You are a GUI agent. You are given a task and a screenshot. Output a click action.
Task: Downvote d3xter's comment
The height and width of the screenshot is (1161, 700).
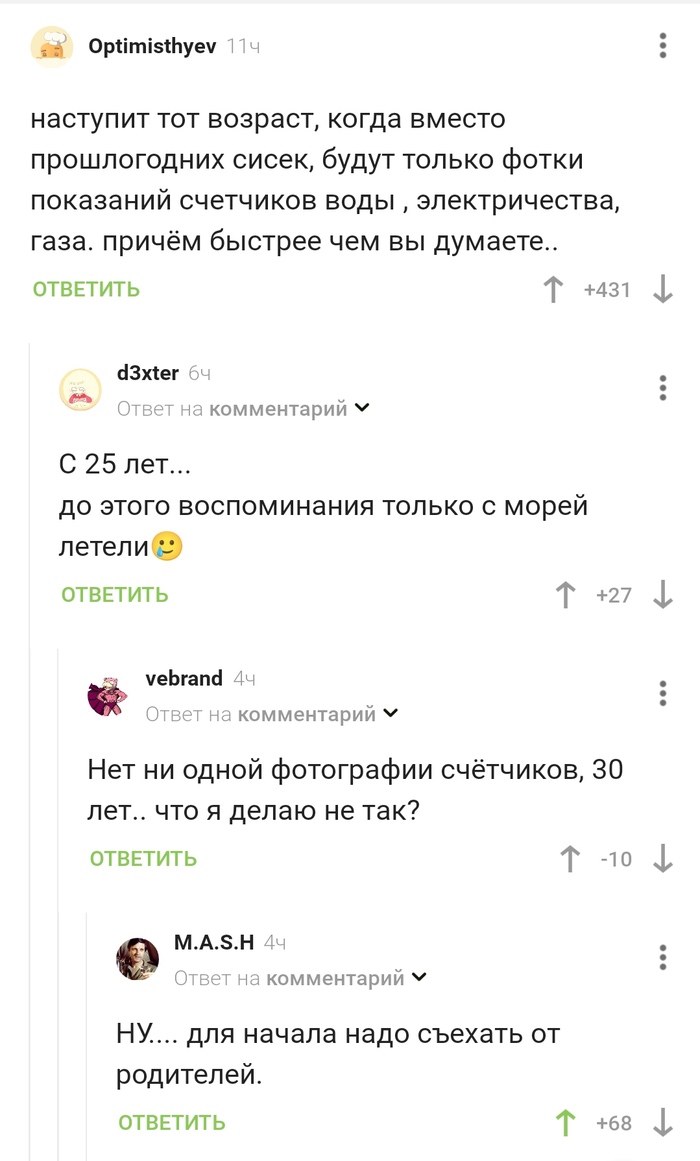[661, 594]
